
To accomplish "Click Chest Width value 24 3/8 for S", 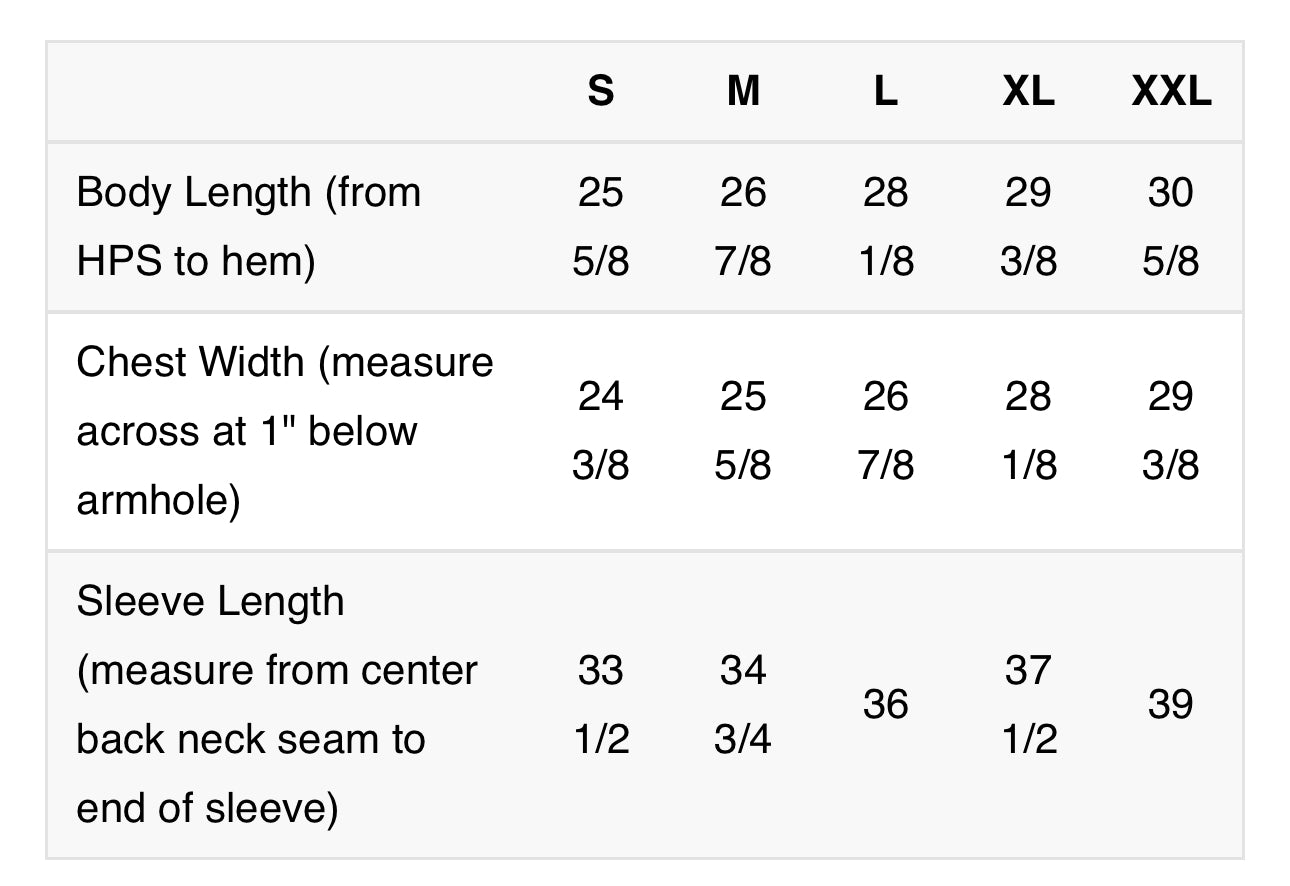I will coord(600,431).
